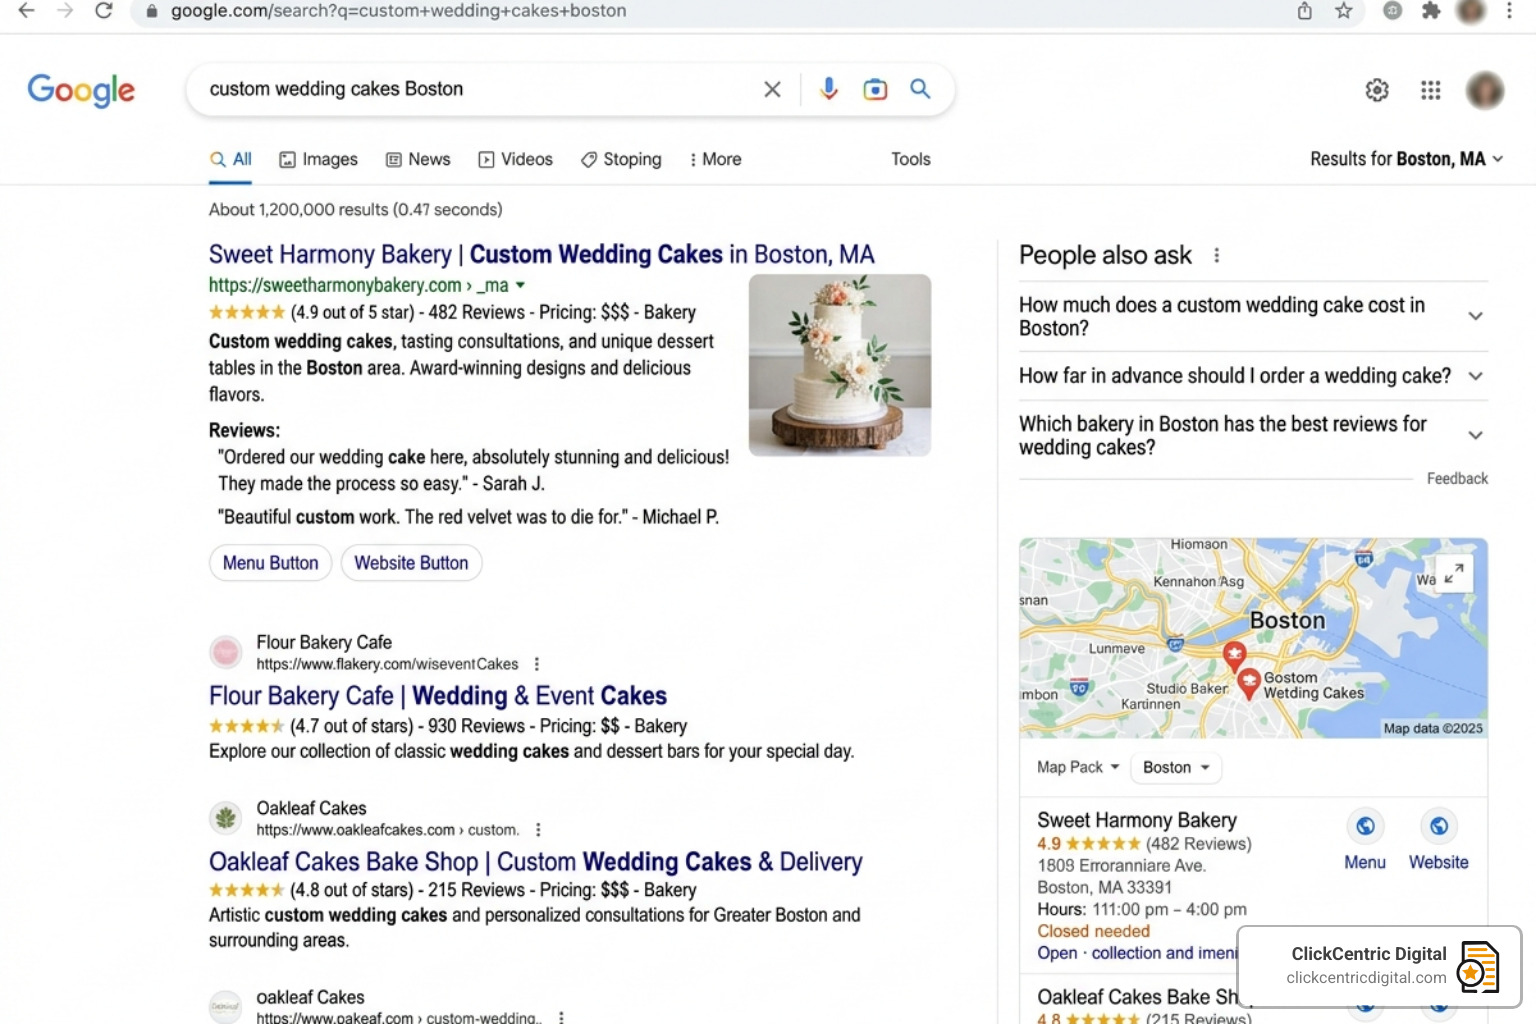Click the wedding cake thumbnail image
Viewport: 1536px width, 1024px height.
coord(840,365)
